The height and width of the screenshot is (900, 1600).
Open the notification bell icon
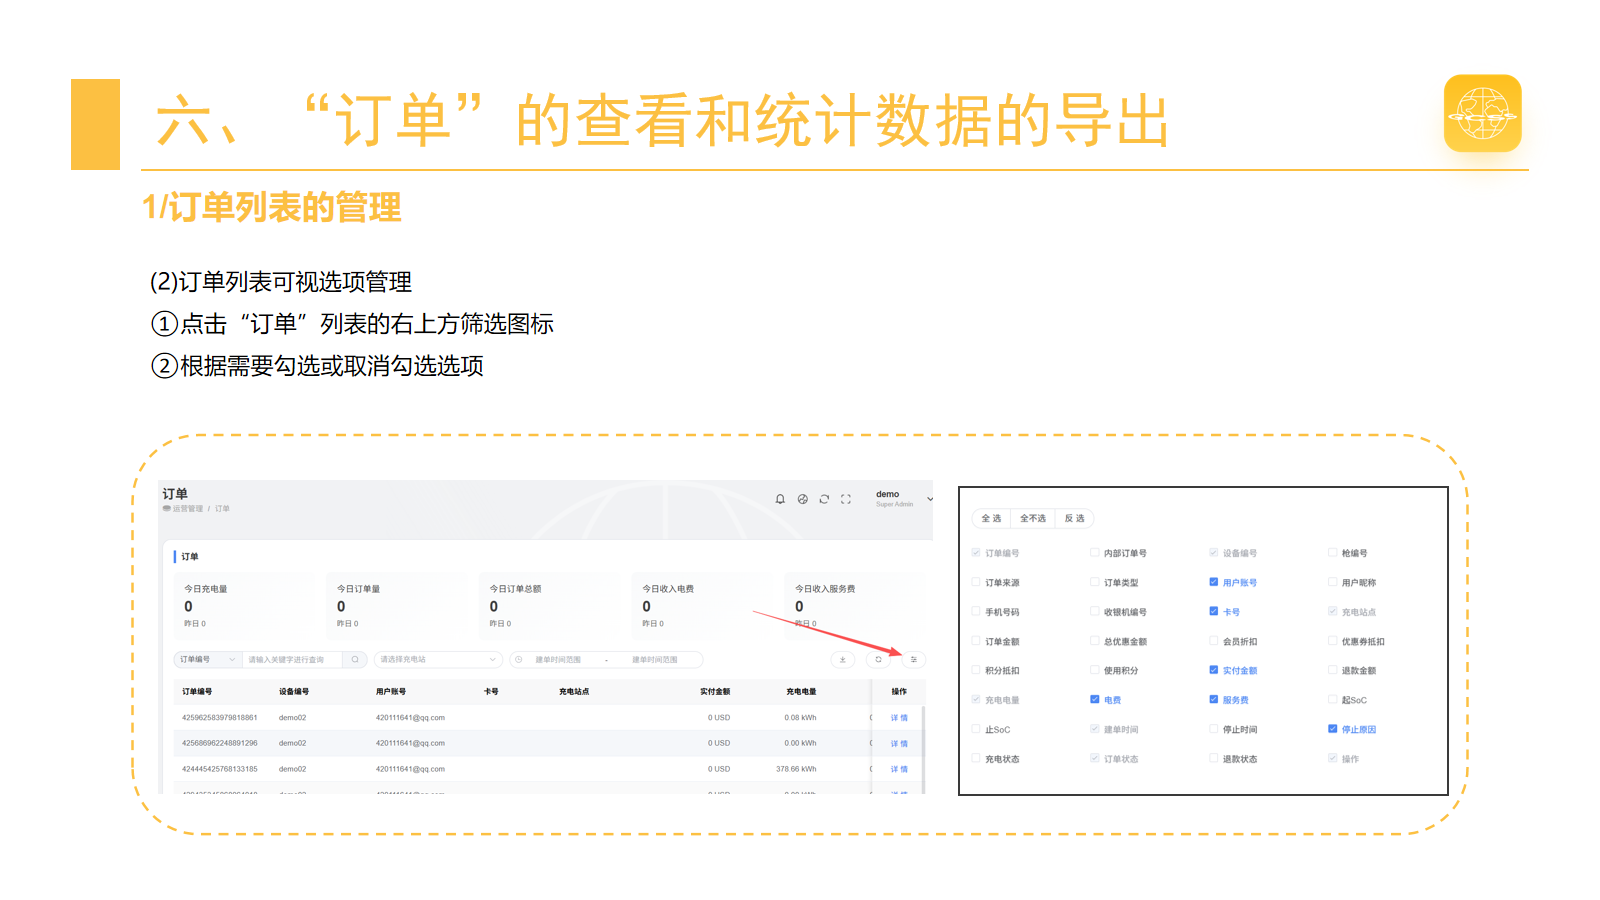click(x=780, y=499)
